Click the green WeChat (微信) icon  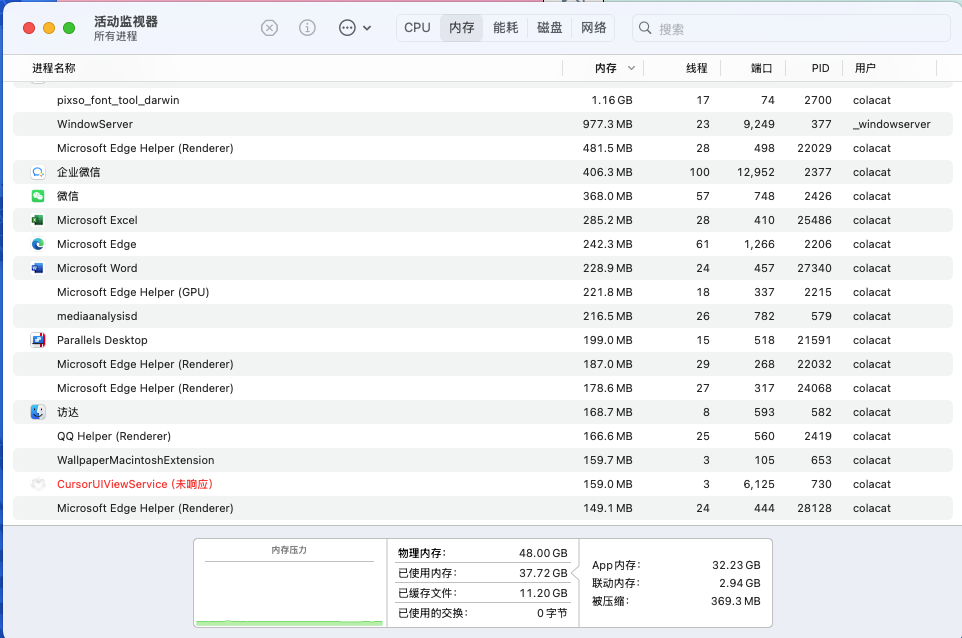[x=38, y=196]
